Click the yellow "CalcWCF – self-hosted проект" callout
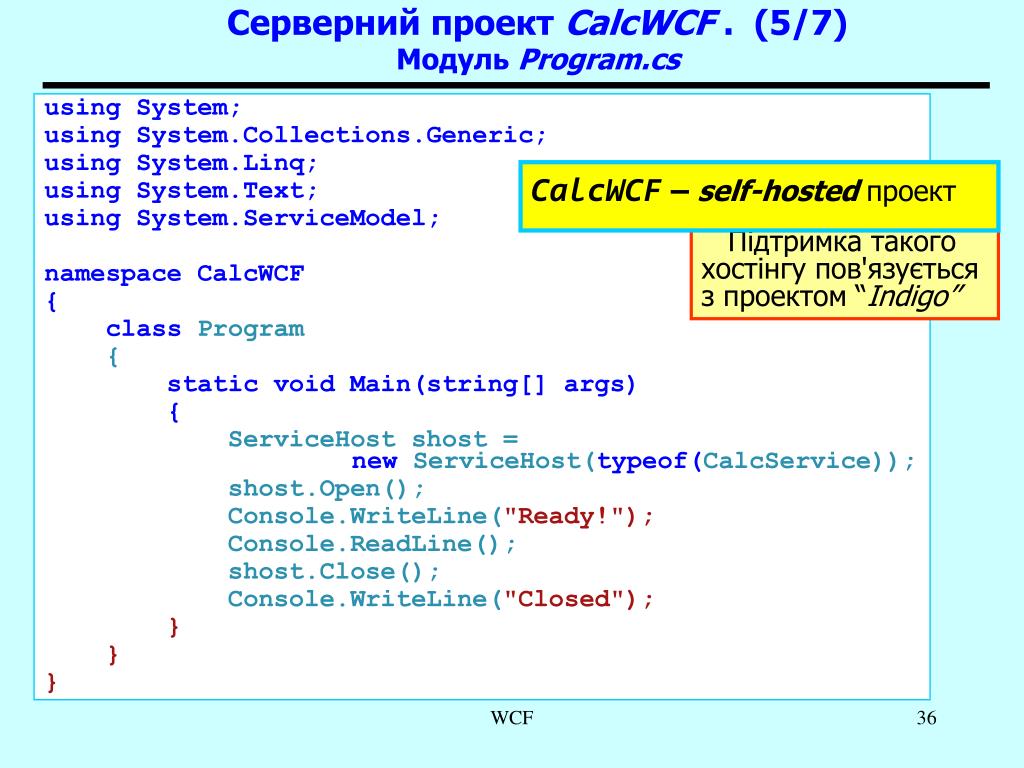Screen dimensions: 1024x768 coord(760,196)
